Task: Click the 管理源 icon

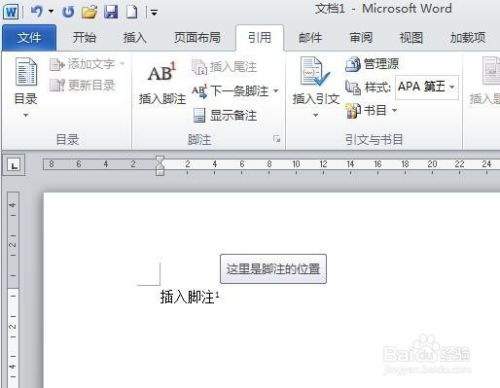Action: 353,64
